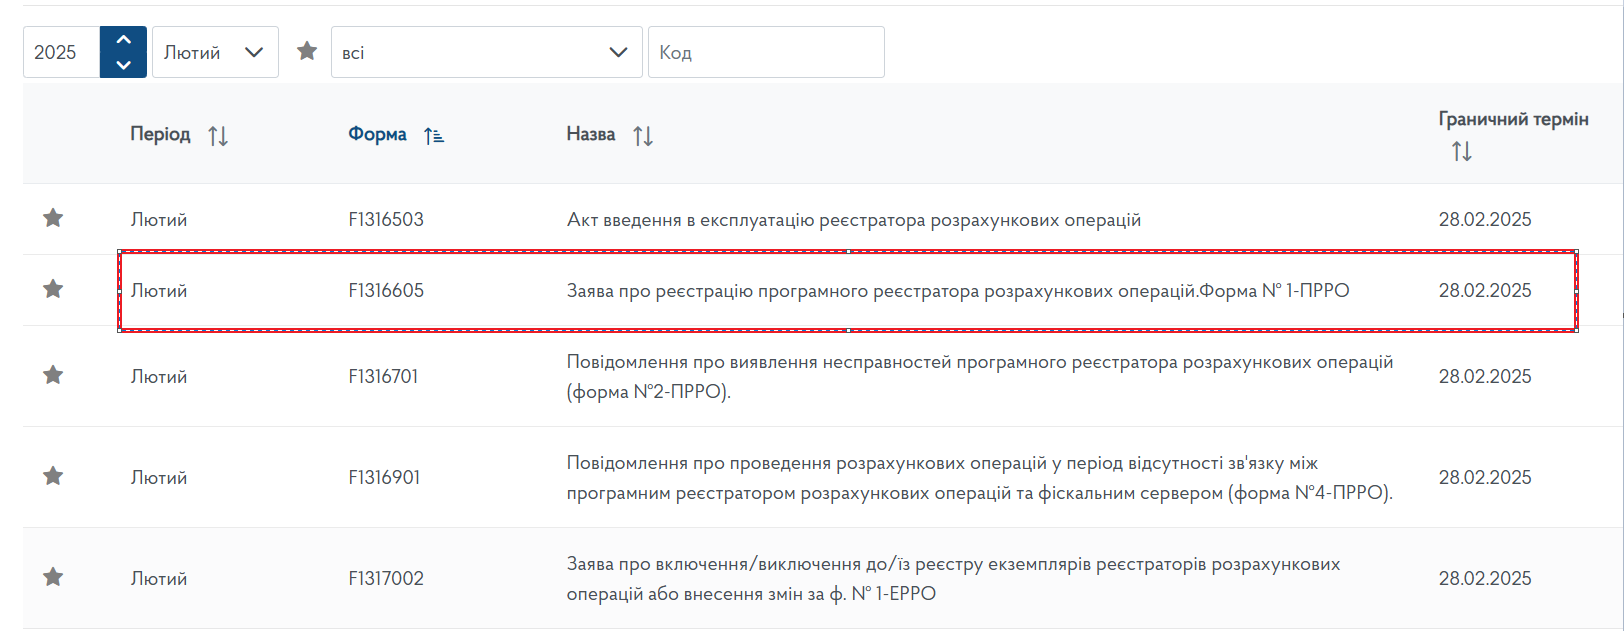Toggle favorite star on F1316901 row
This screenshot has width=1624, height=631.
point(53,476)
